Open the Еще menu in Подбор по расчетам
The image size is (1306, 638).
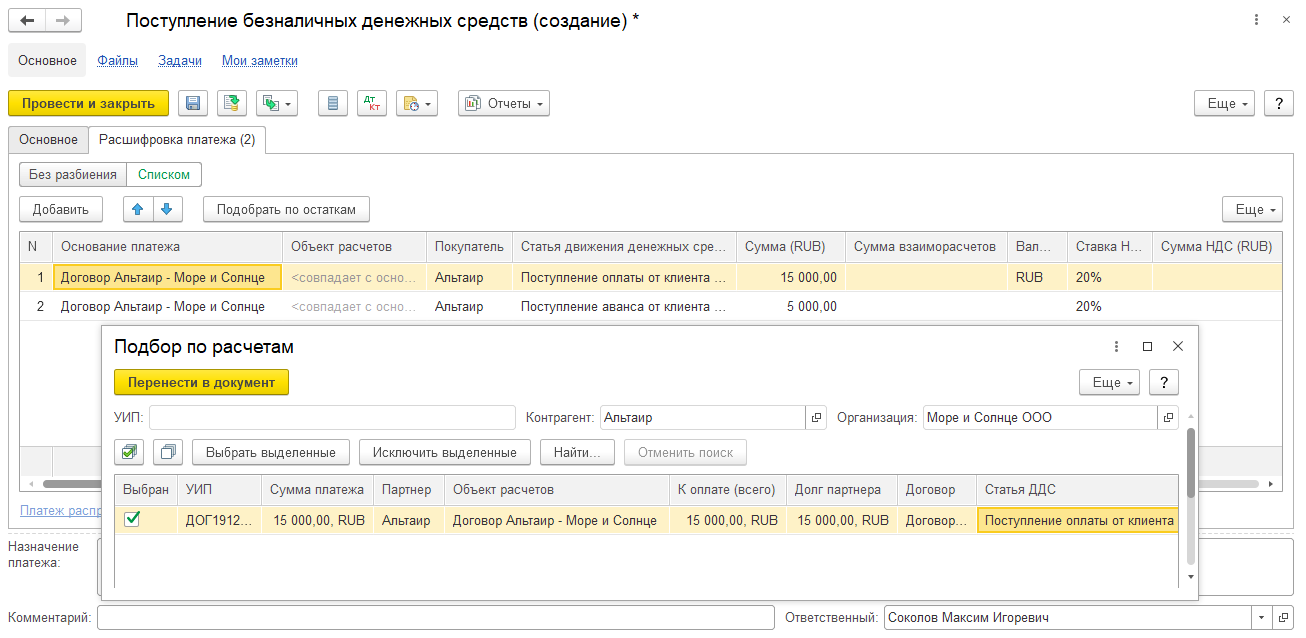pos(1110,382)
